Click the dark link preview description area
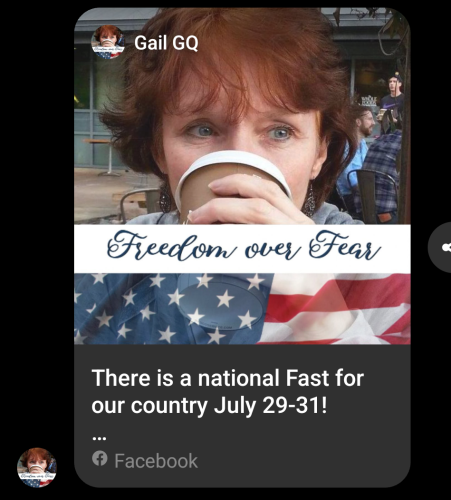Image resolution: width=451 pixels, height=500 pixels. click(x=242, y=416)
